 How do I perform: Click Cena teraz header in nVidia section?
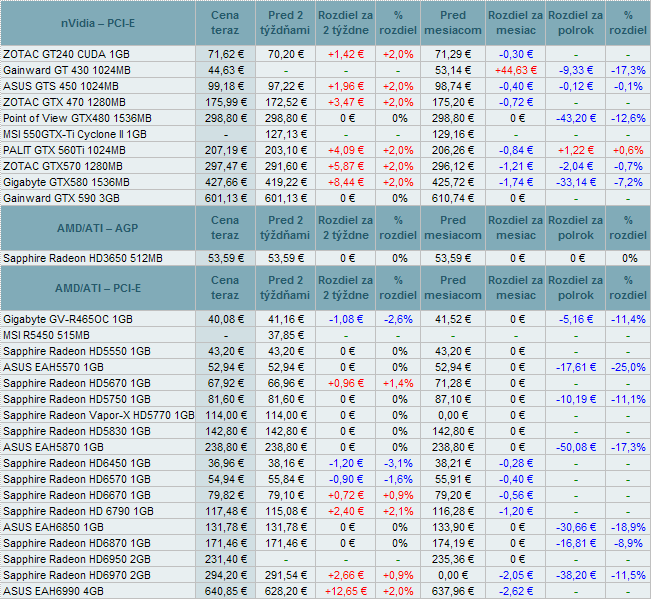(x=225, y=23)
